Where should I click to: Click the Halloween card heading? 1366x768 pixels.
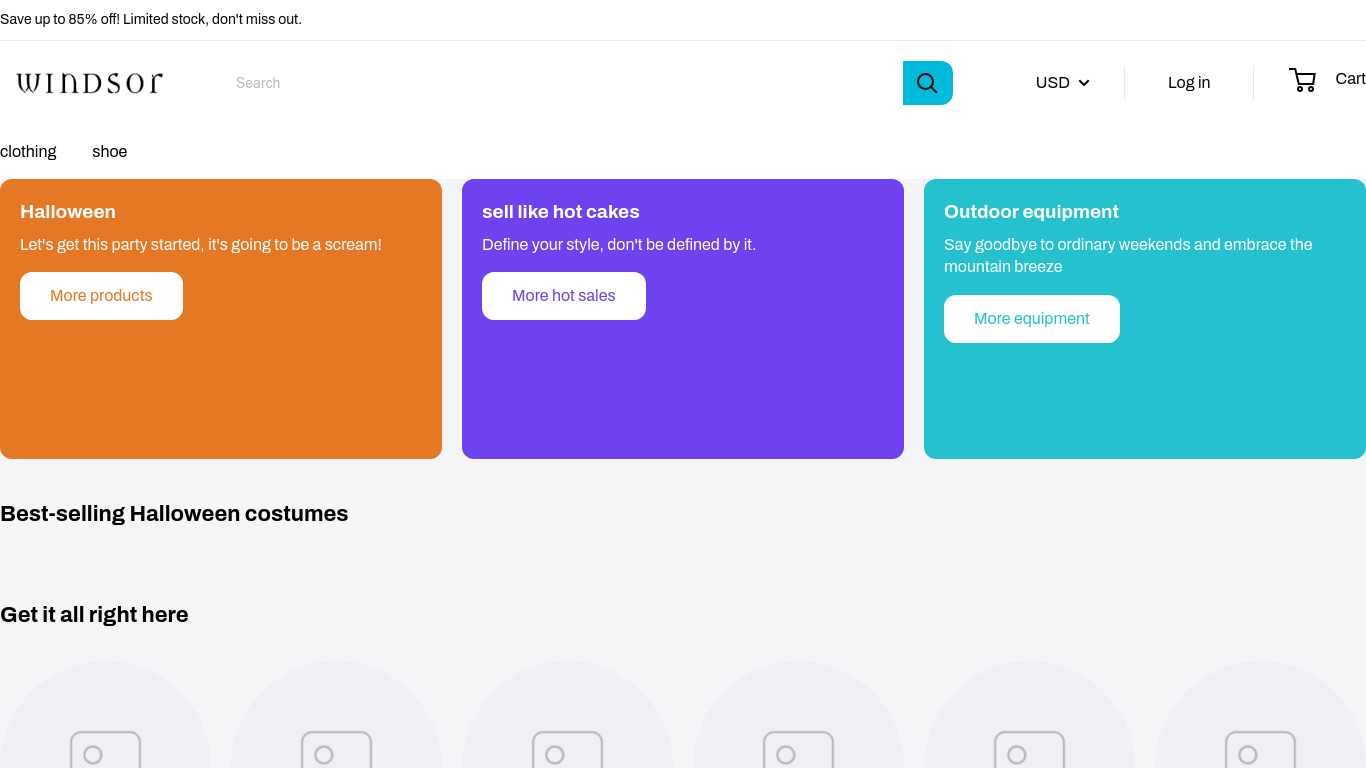(x=68, y=212)
